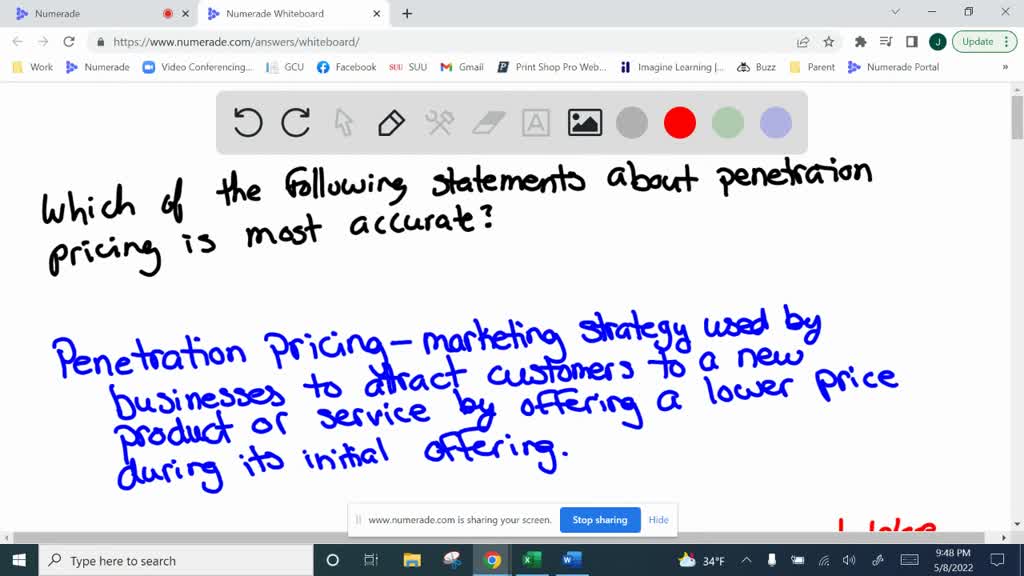Open File Explorer from the taskbar
Viewport: 1024px width, 576px height.
tap(412, 560)
